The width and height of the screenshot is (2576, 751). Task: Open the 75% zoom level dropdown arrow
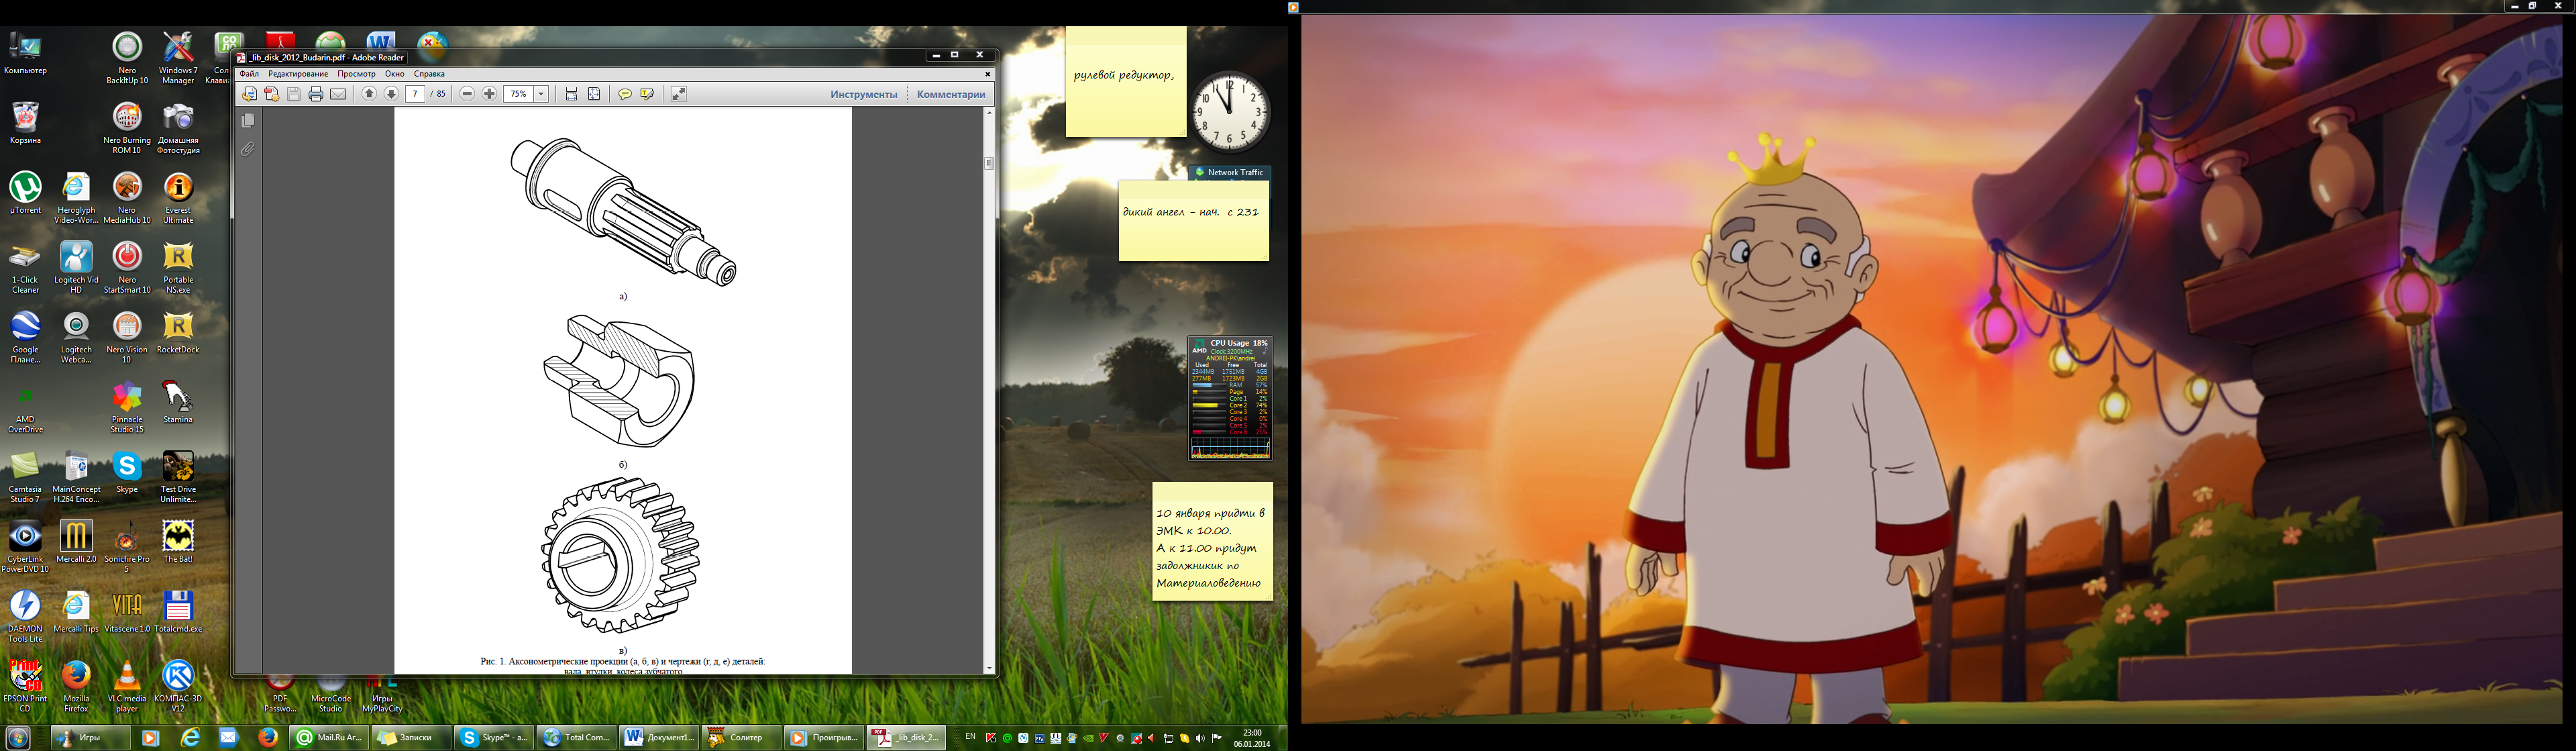[x=541, y=94]
